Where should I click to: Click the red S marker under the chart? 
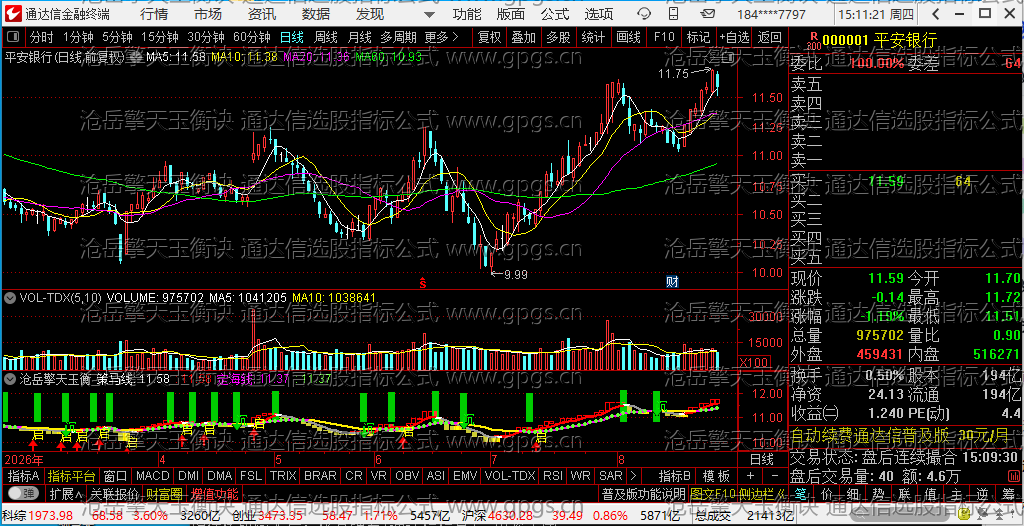pos(423,283)
